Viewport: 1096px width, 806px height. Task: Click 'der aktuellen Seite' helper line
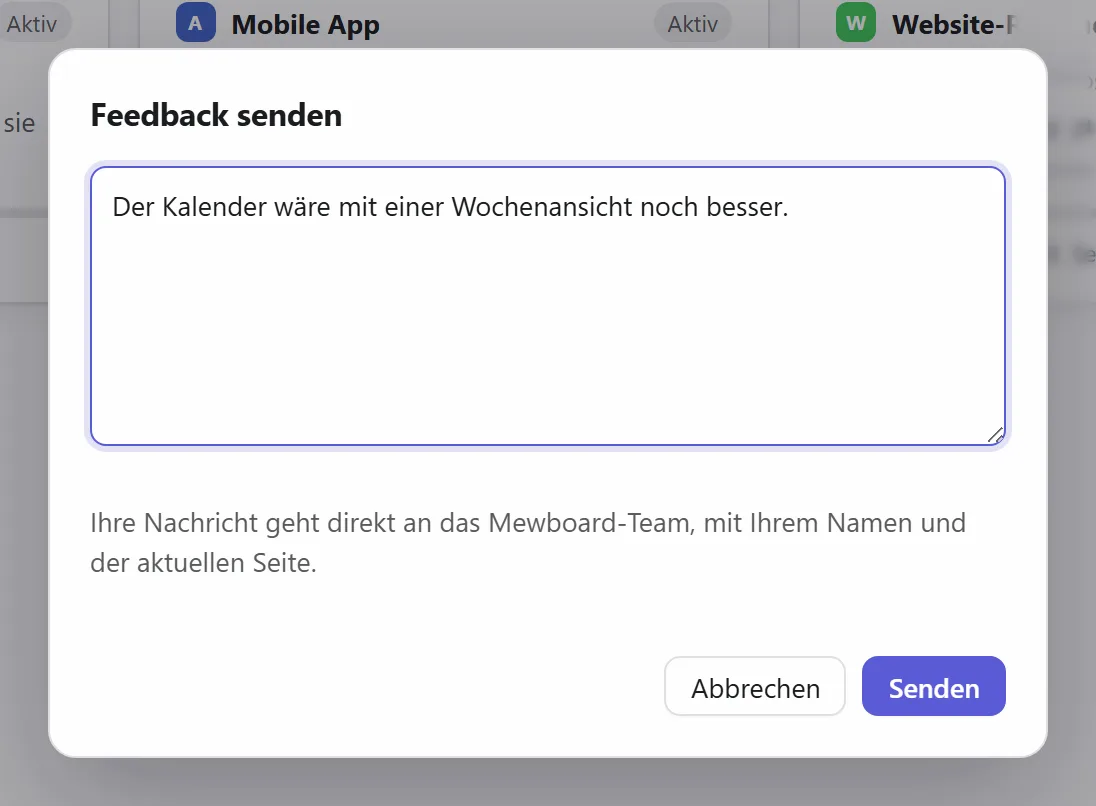[203, 563]
